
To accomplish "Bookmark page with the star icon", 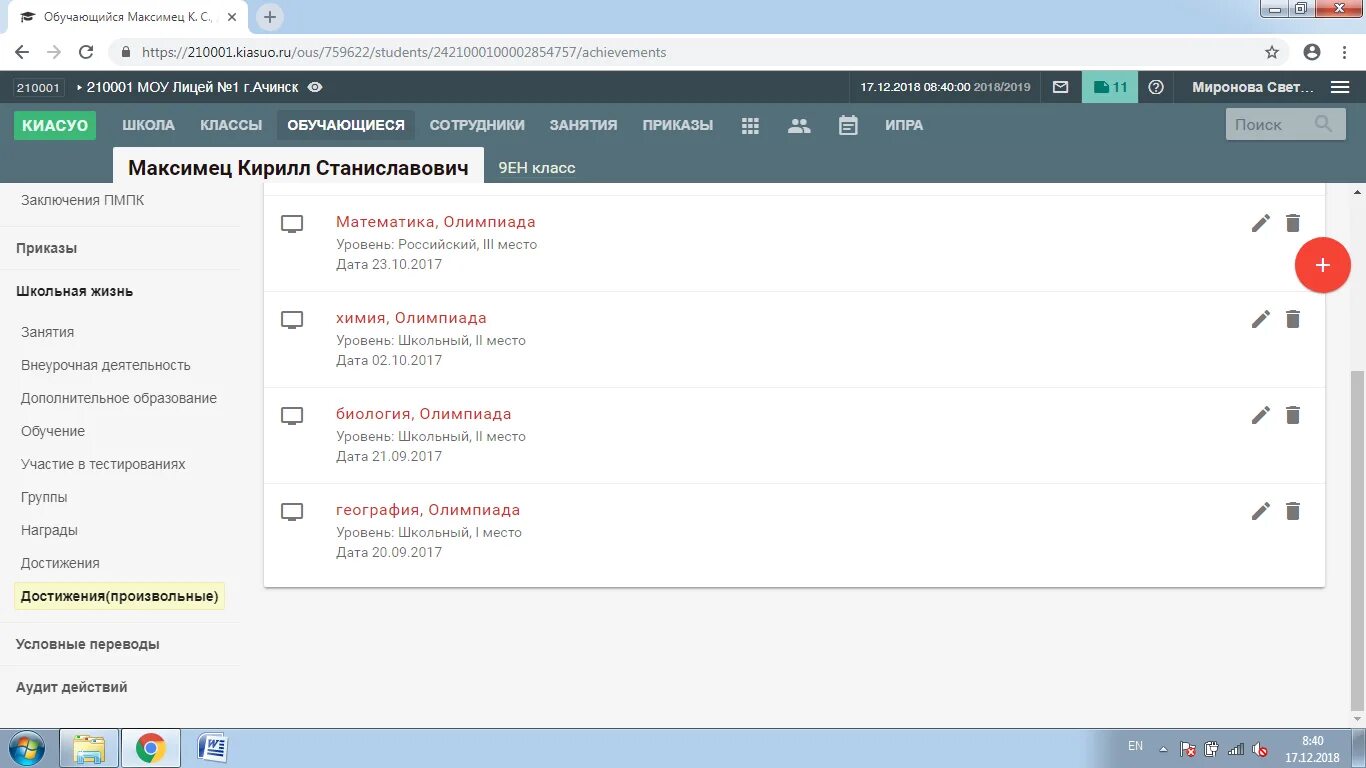I will (1272, 52).
